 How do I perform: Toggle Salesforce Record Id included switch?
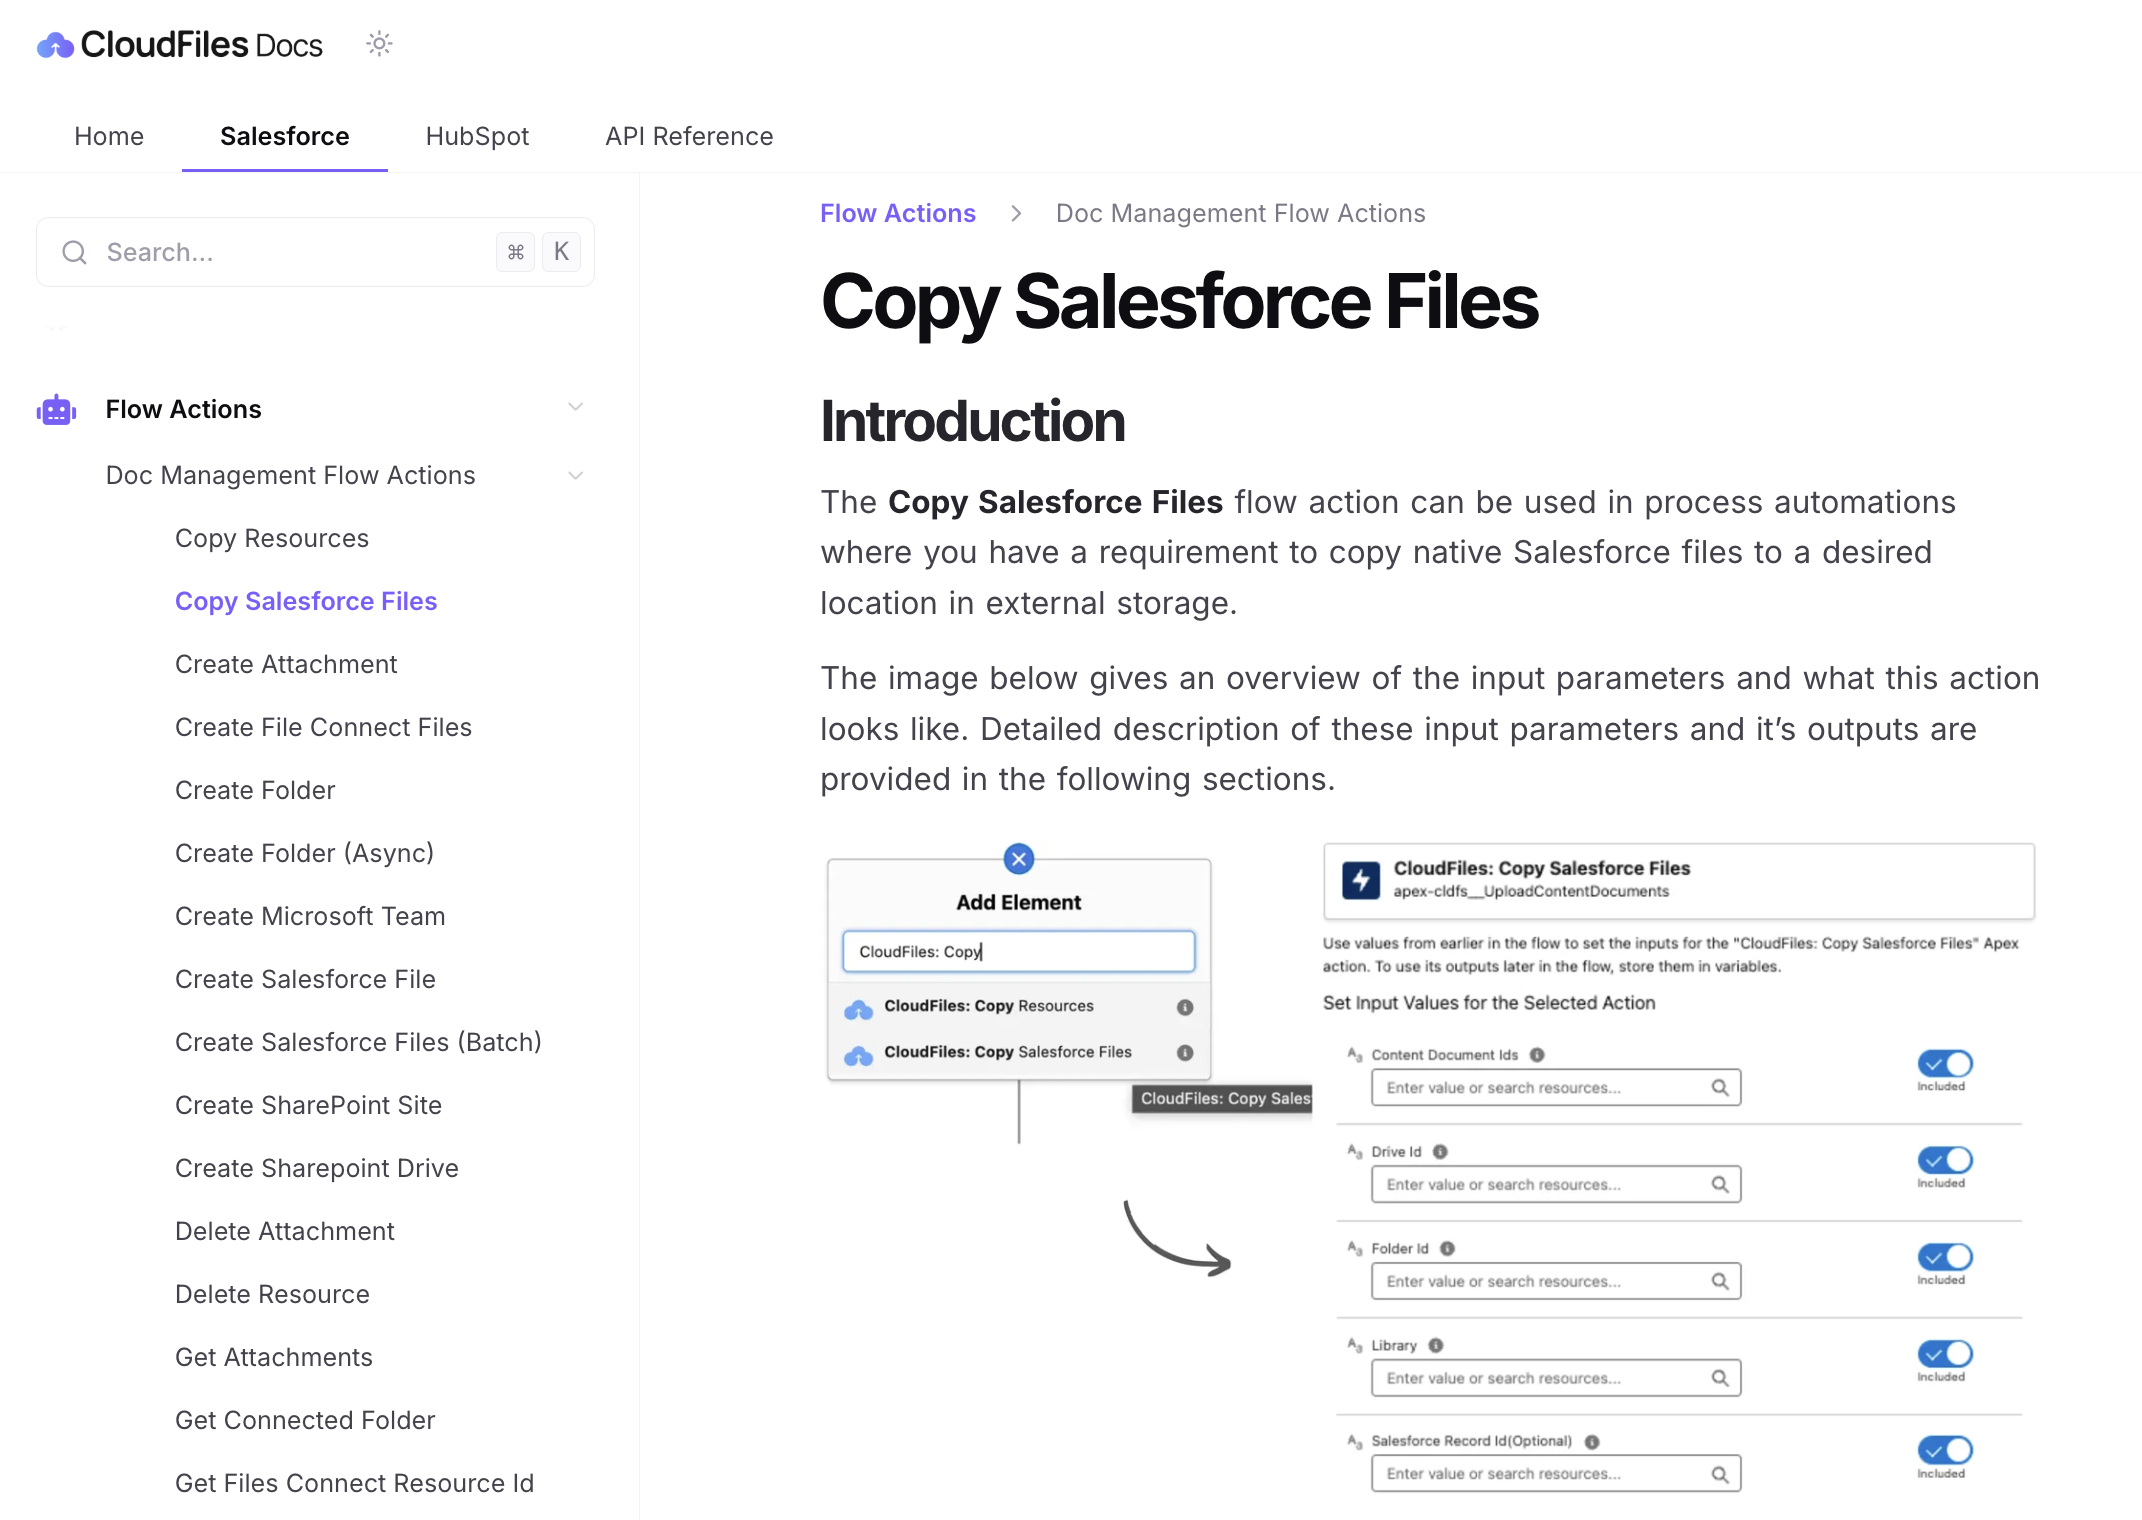pos(1945,1450)
